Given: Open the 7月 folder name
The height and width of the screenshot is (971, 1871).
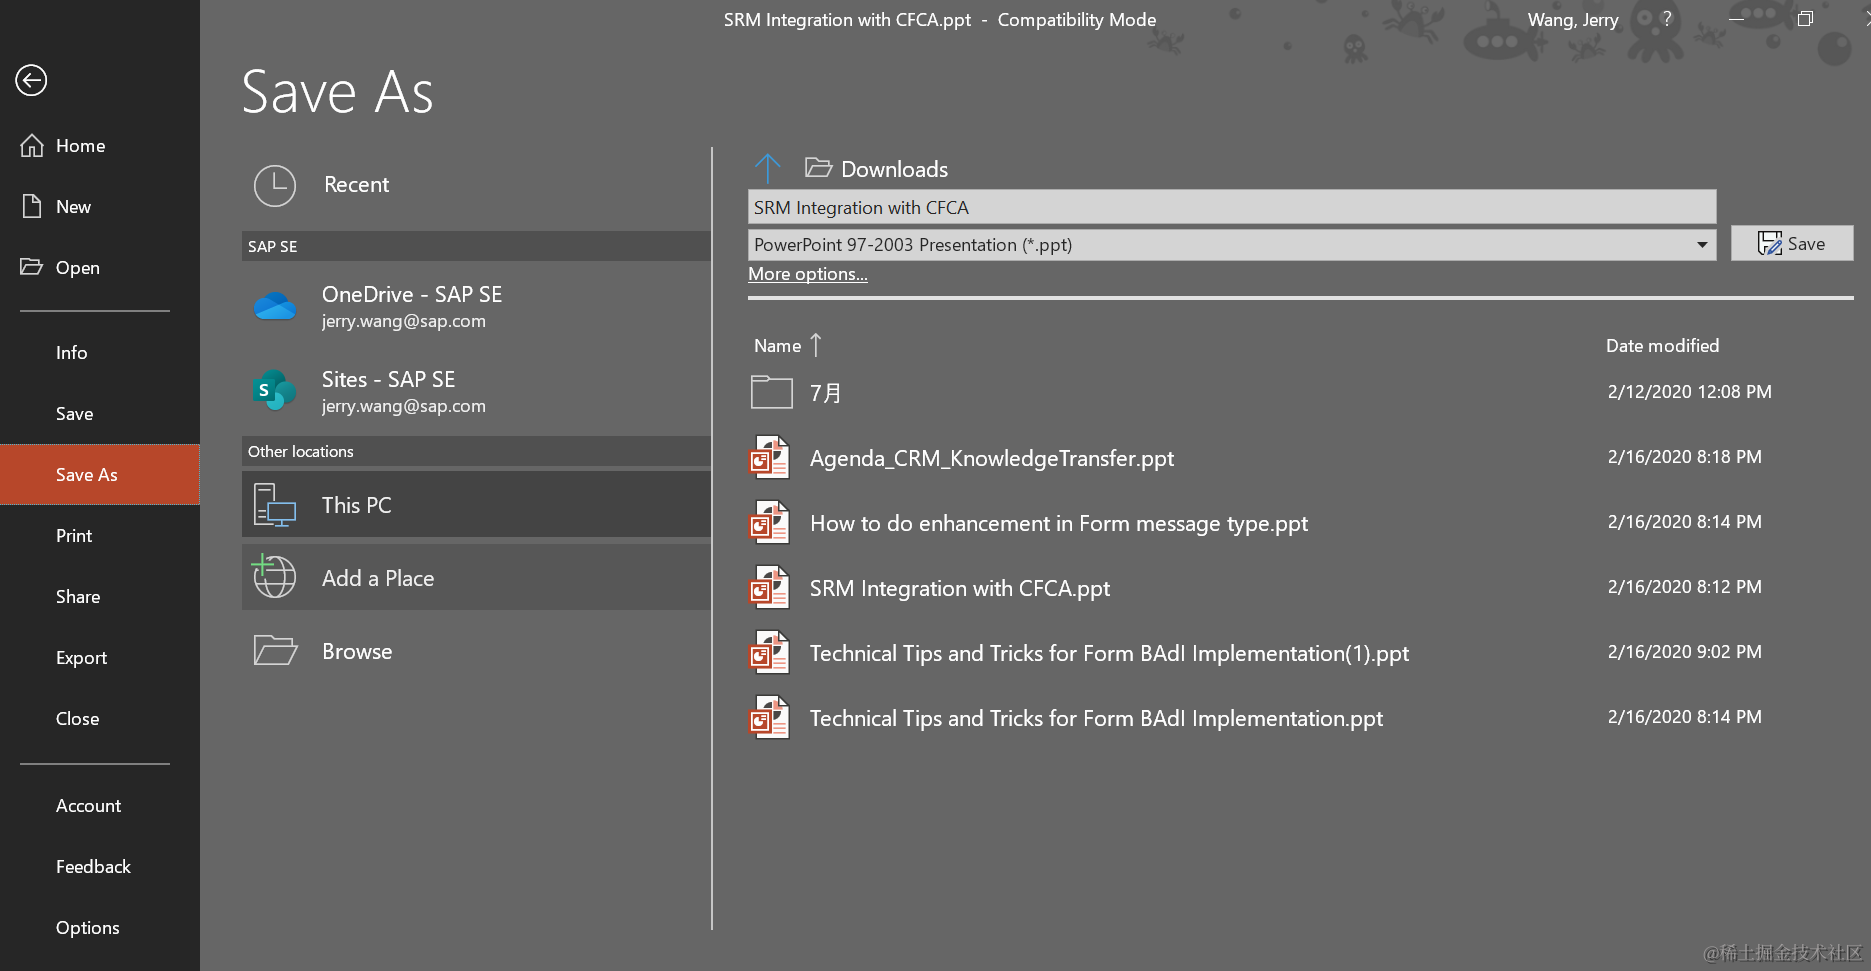Looking at the screenshot, I should point(825,393).
